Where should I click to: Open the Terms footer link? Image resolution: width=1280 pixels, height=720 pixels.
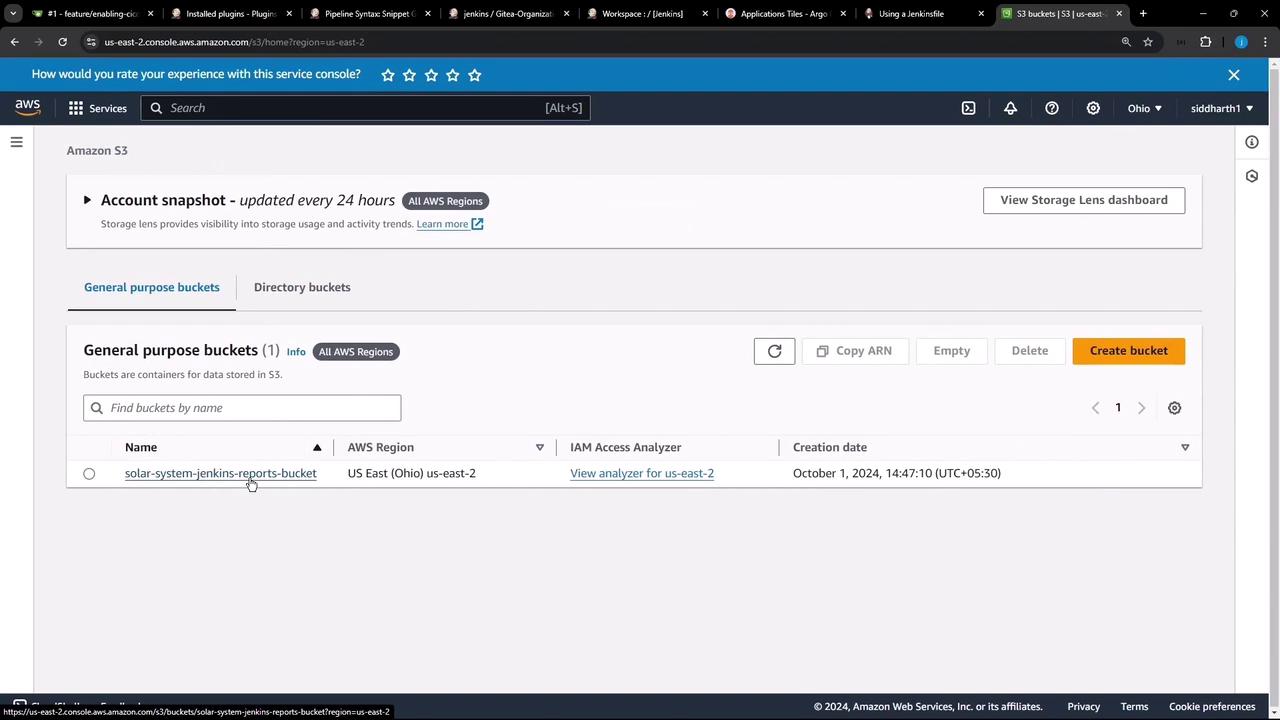pos(1134,706)
